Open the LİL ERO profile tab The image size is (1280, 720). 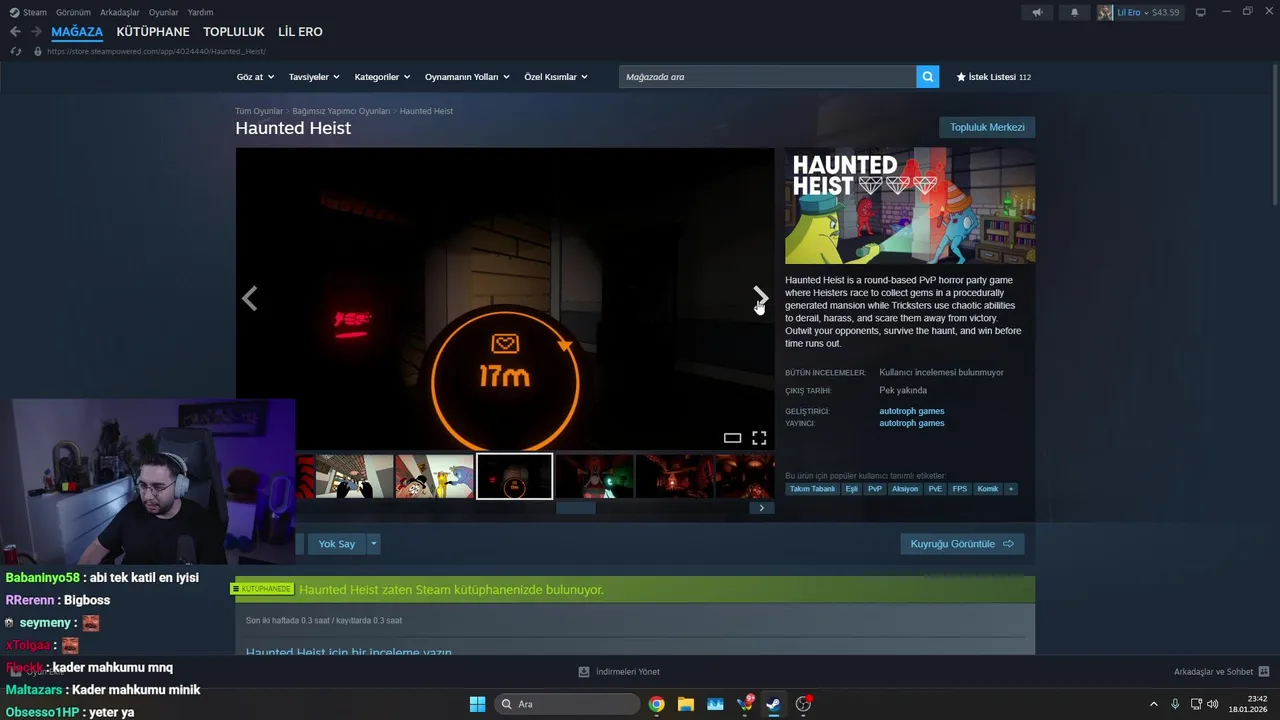tap(300, 32)
